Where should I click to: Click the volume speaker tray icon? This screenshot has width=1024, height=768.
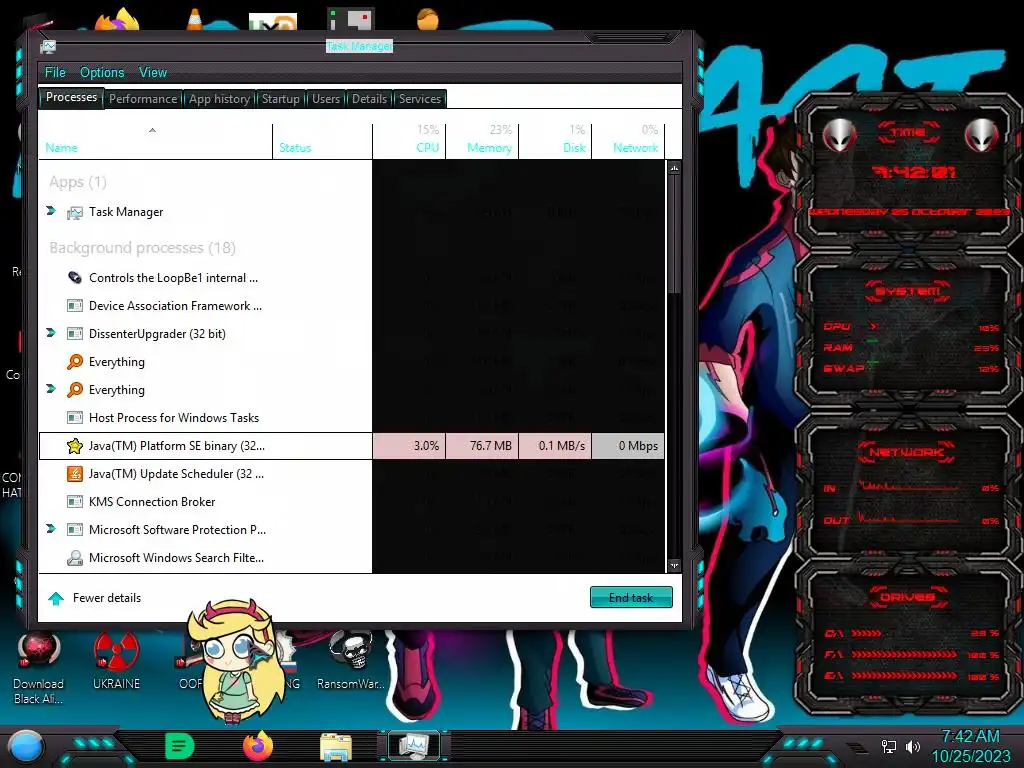[x=912, y=746]
